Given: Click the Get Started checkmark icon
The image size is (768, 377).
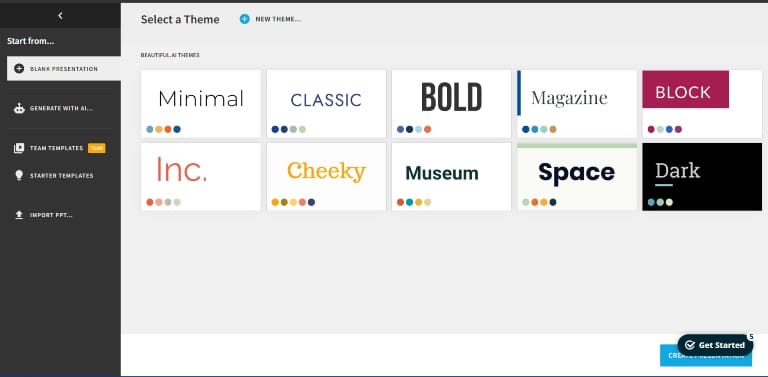Looking at the screenshot, I should coord(690,345).
